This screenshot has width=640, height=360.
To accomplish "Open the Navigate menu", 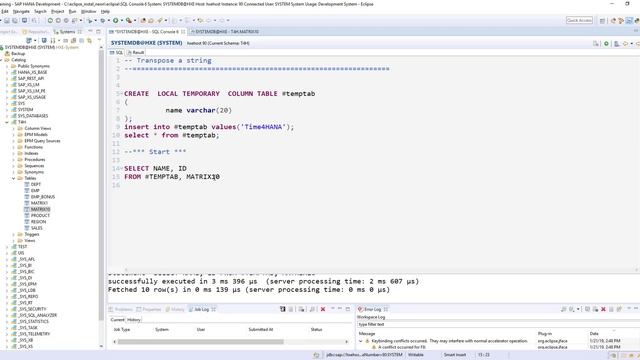I will (x=21, y=11).
